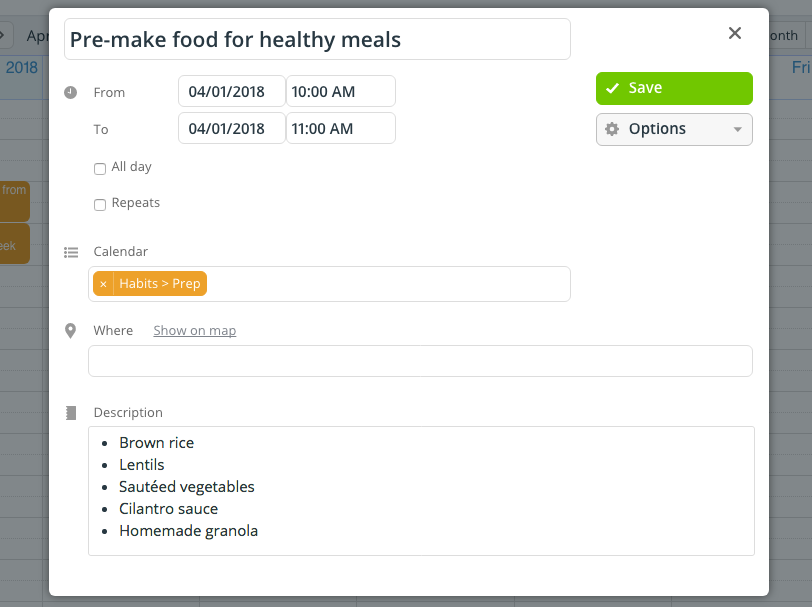Enable the All day checkbox
The image size is (812, 607).
pos(100,169)
